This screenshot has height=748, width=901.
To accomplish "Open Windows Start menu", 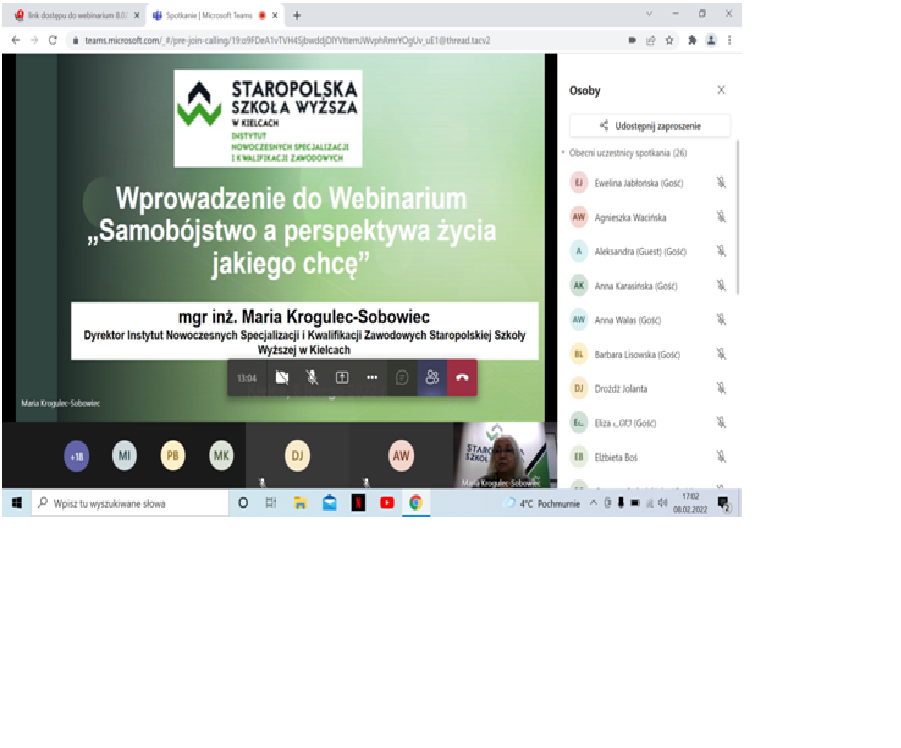I will click(x=17, y=503).
